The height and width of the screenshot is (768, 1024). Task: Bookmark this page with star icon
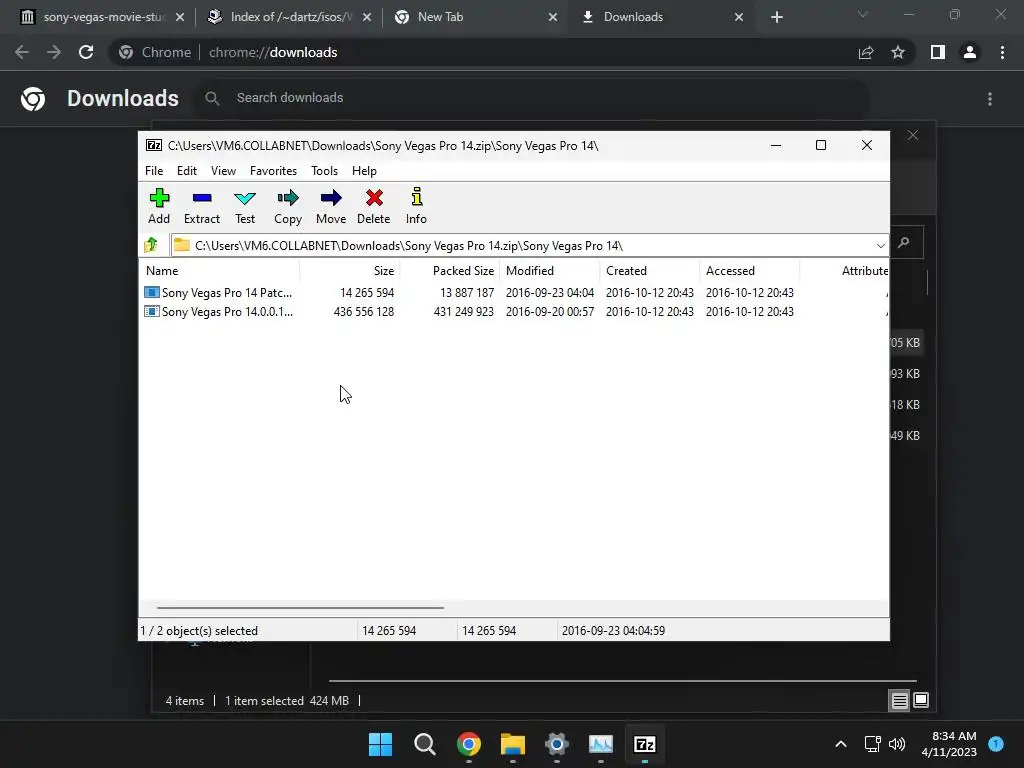click(x=898, y=52)
